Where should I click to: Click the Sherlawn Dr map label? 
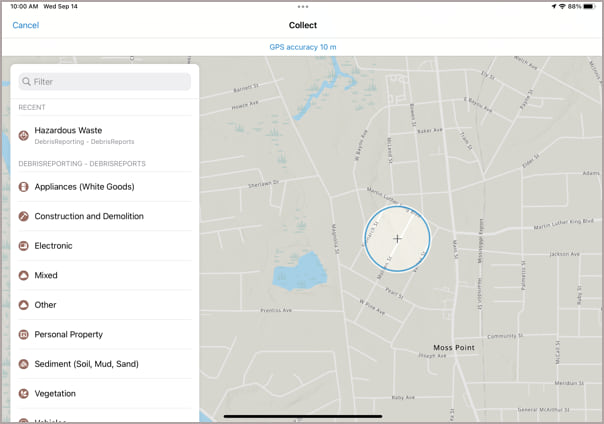[263, 184]
